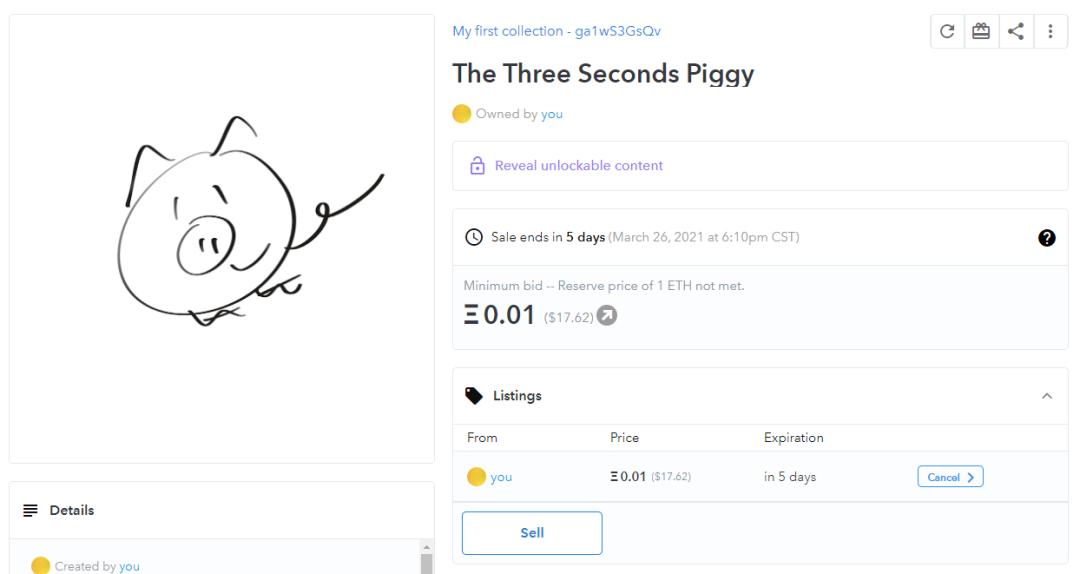Screen dimensions: 1080x574
Task: Click the gift transfer icon
Action: (981, 32)
